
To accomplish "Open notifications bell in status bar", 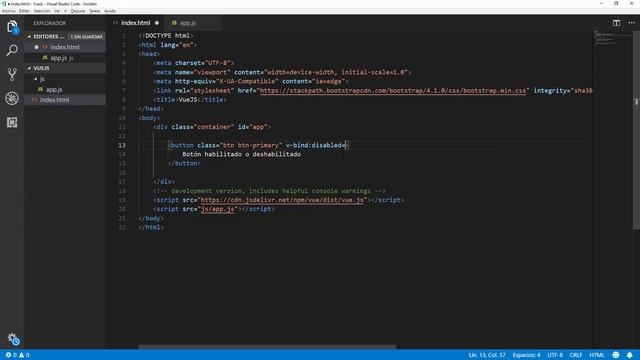I will 629,355.
